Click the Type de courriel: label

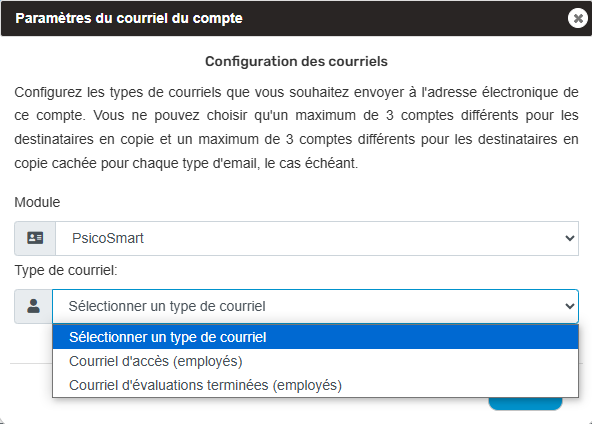point(66,270)
